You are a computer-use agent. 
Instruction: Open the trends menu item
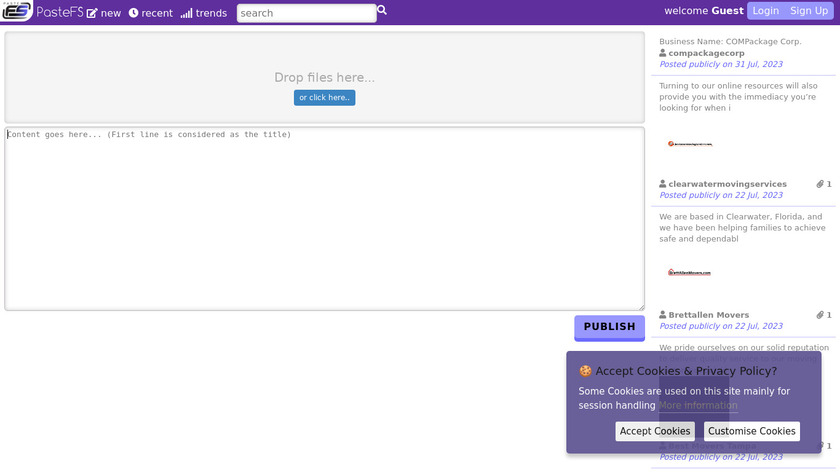204,13
